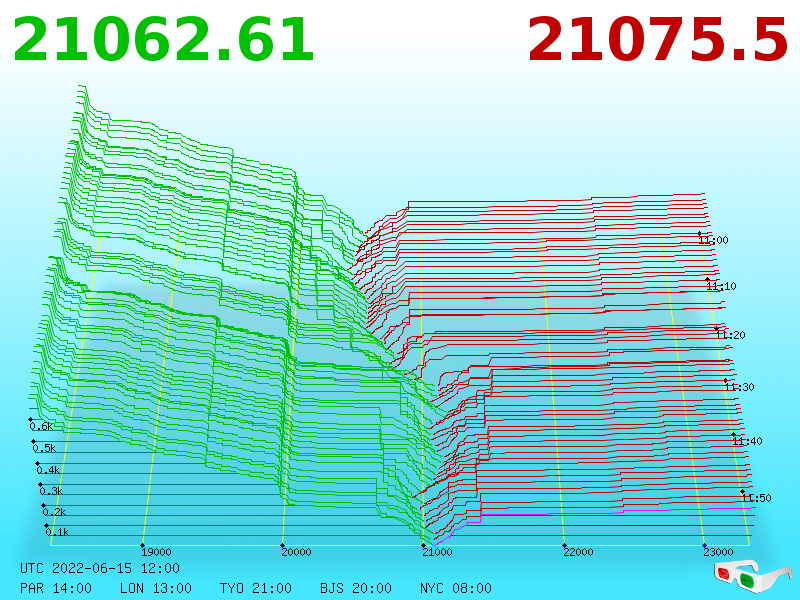The height and width of the screenshot is (600, 800).
Task: Click the 23000 price axis label
Action: [718, 552]
